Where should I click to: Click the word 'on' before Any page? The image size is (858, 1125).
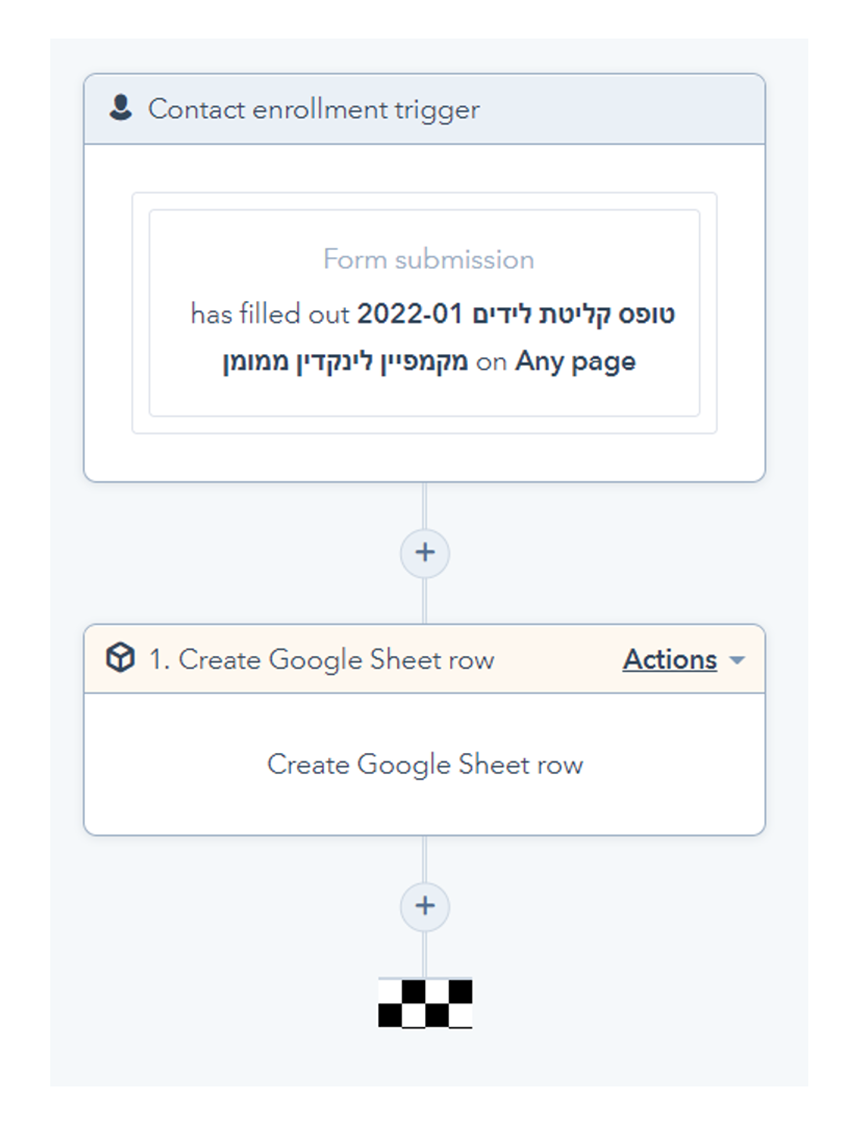pyautogui.click(x=491, y=362)
